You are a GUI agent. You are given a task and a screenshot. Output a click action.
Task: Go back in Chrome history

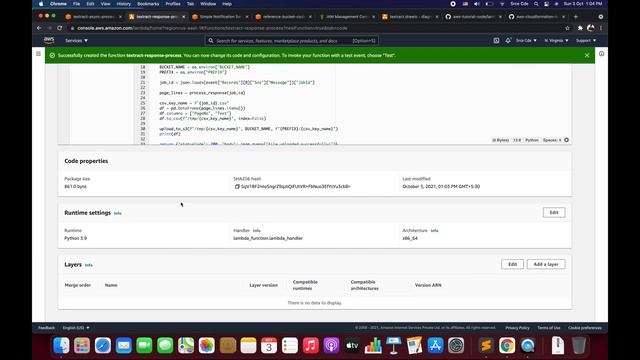coord(39,28)
